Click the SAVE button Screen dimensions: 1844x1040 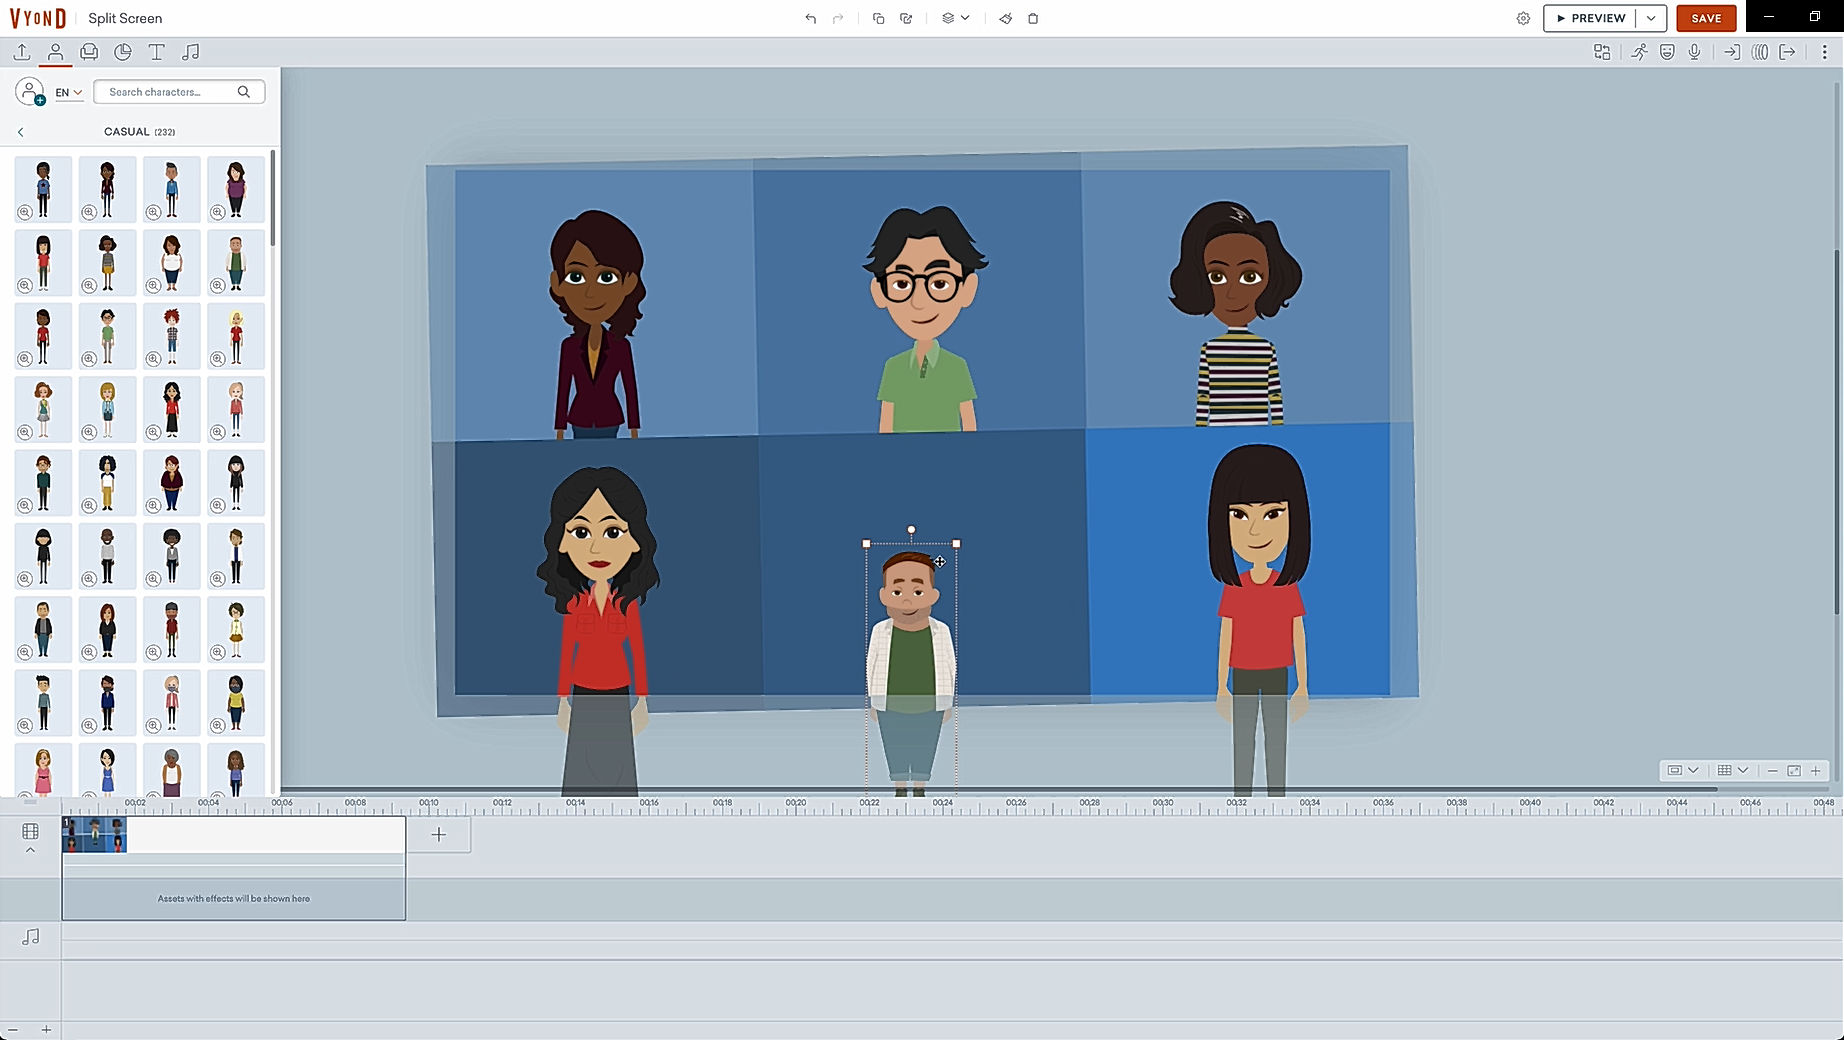point(1706,18)
